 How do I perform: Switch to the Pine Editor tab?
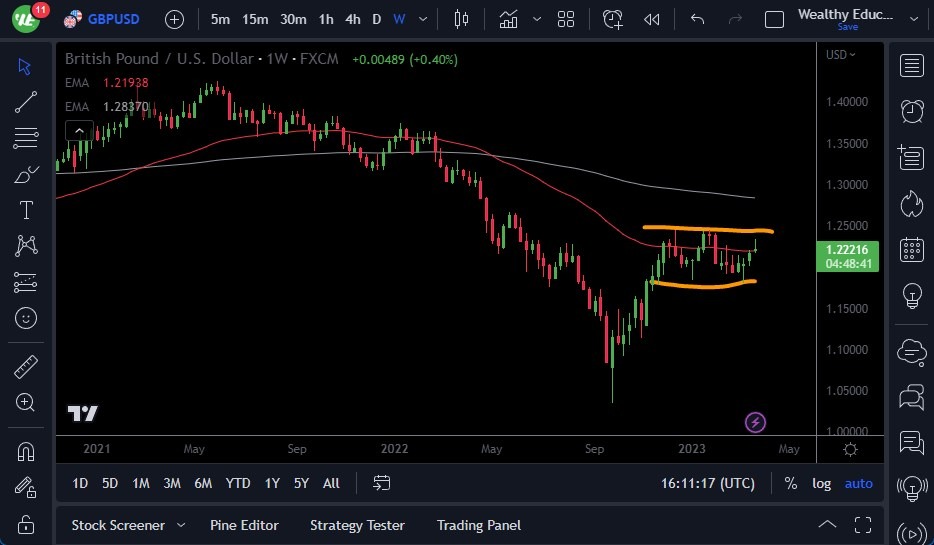pos(244,525)
